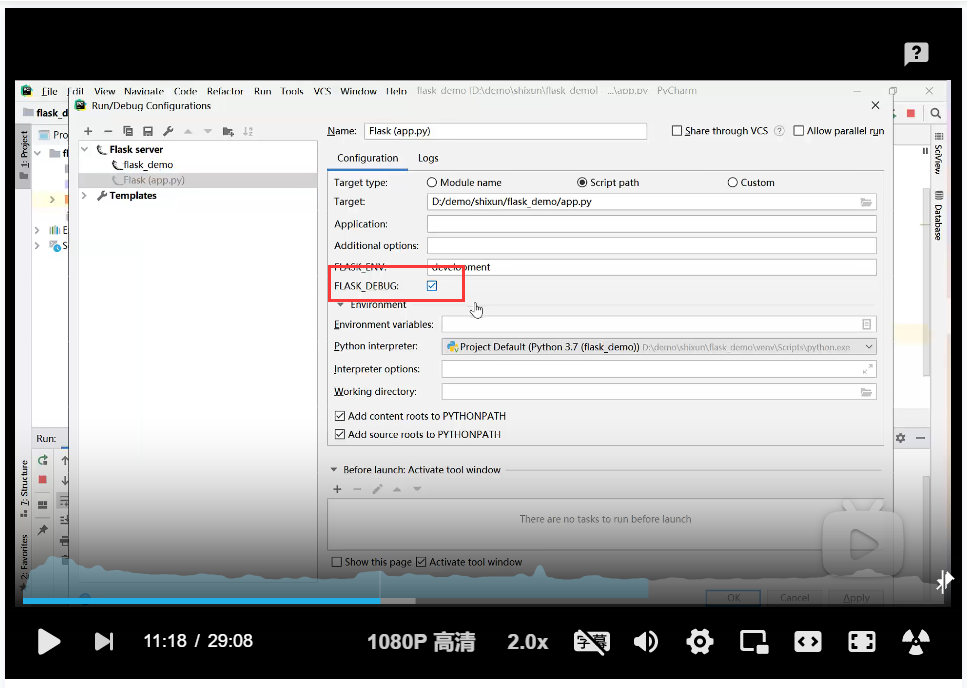This screenshot has width=967, height=688.
Task: Enable Share through VCS checkbox
Action: pyautogui.click(x=677, y=131)
